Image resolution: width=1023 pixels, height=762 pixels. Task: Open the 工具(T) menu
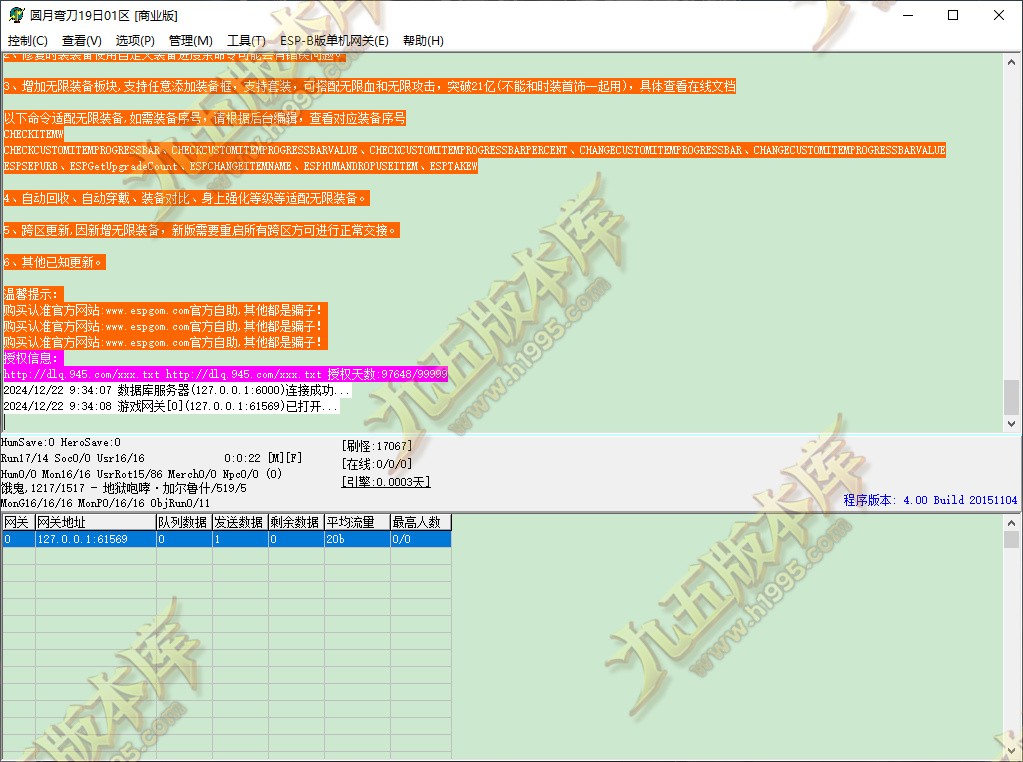point(246,40)
